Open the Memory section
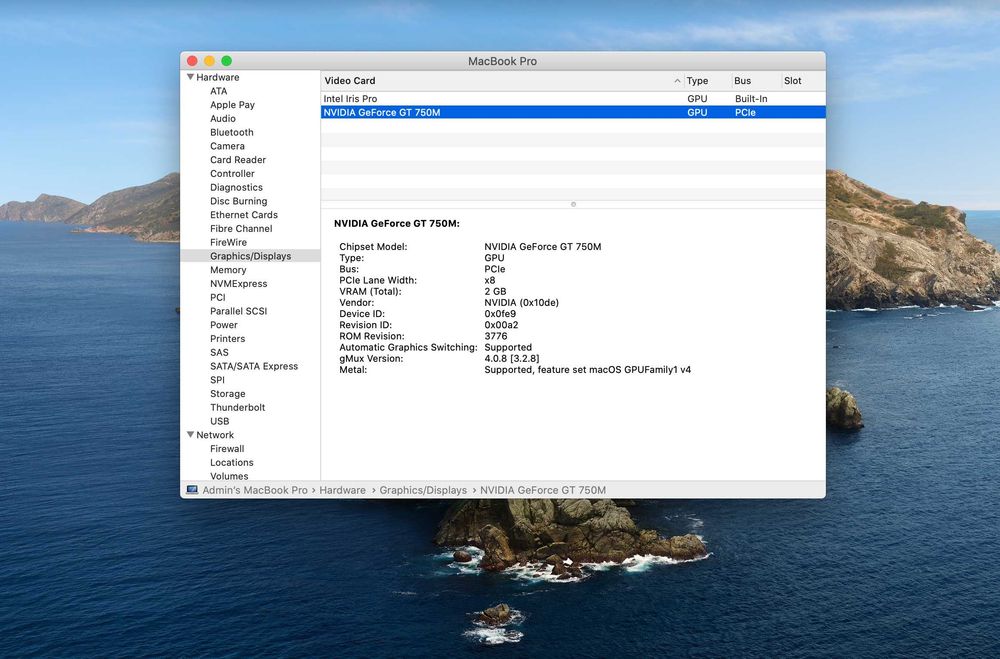1000x659 pixels. [228, 270]
